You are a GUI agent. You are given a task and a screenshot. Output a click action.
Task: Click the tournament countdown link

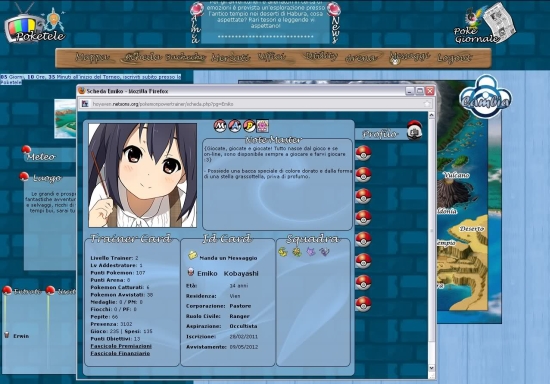tap(91, 79)
